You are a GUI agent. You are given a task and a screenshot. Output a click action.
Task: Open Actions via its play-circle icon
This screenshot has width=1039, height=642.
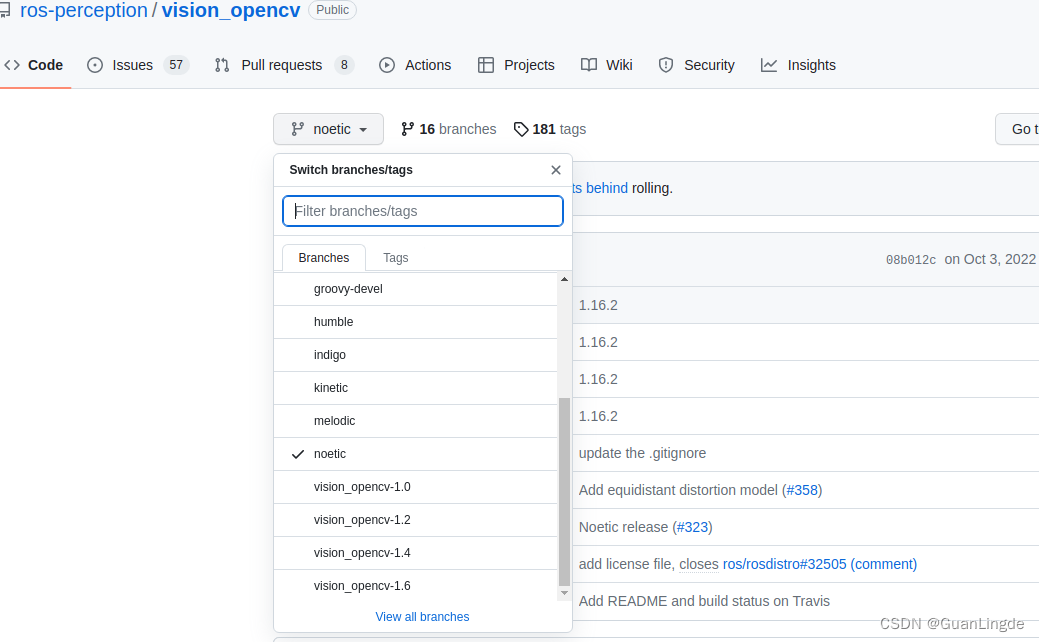click(x=386, y=65)
